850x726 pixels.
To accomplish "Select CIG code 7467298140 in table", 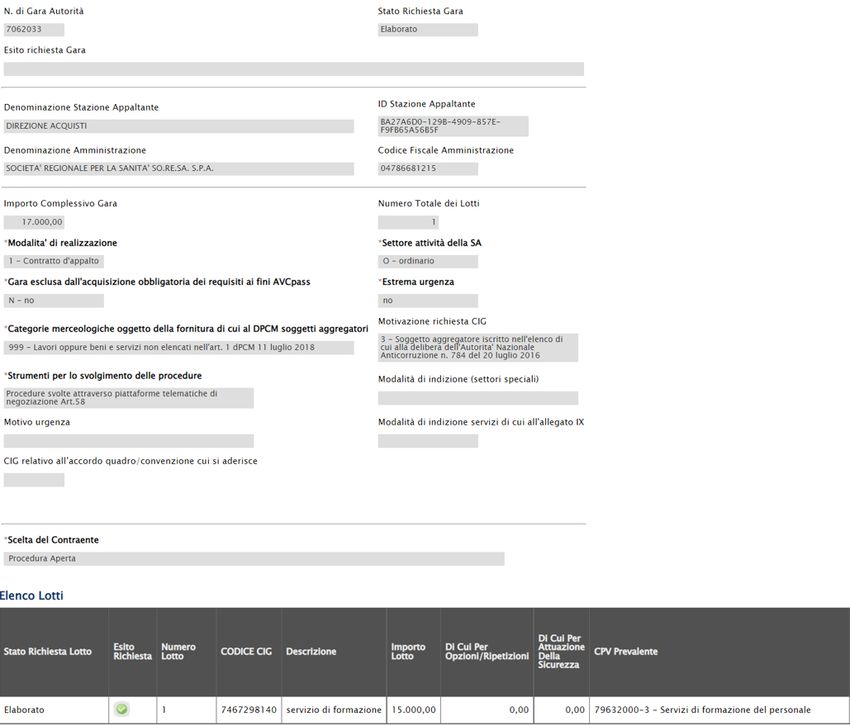I will (246, 709).
